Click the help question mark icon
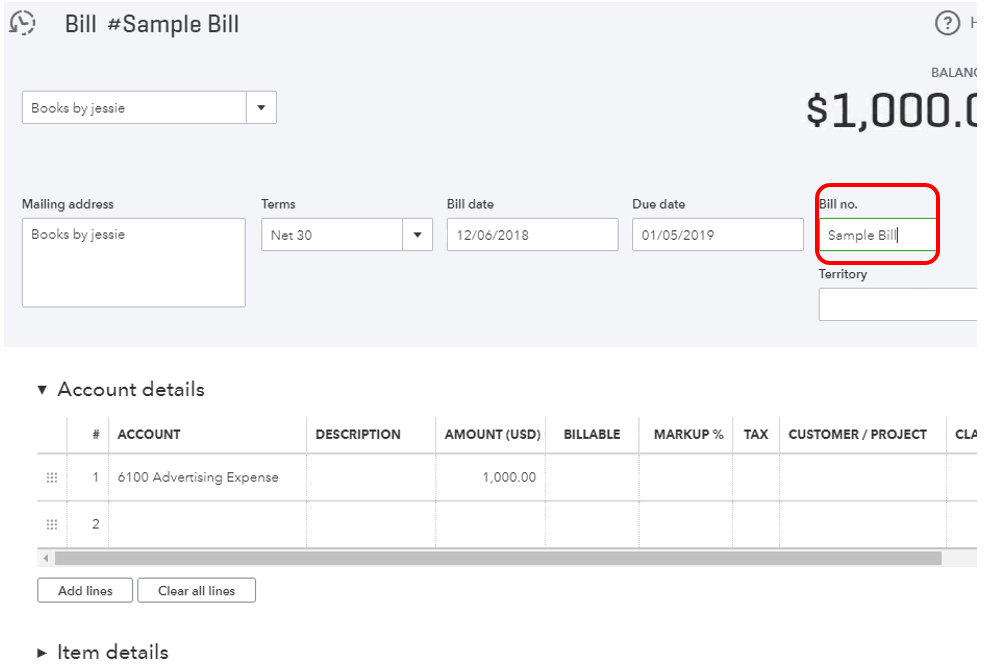984x669 pixels. tap(946, 23)
